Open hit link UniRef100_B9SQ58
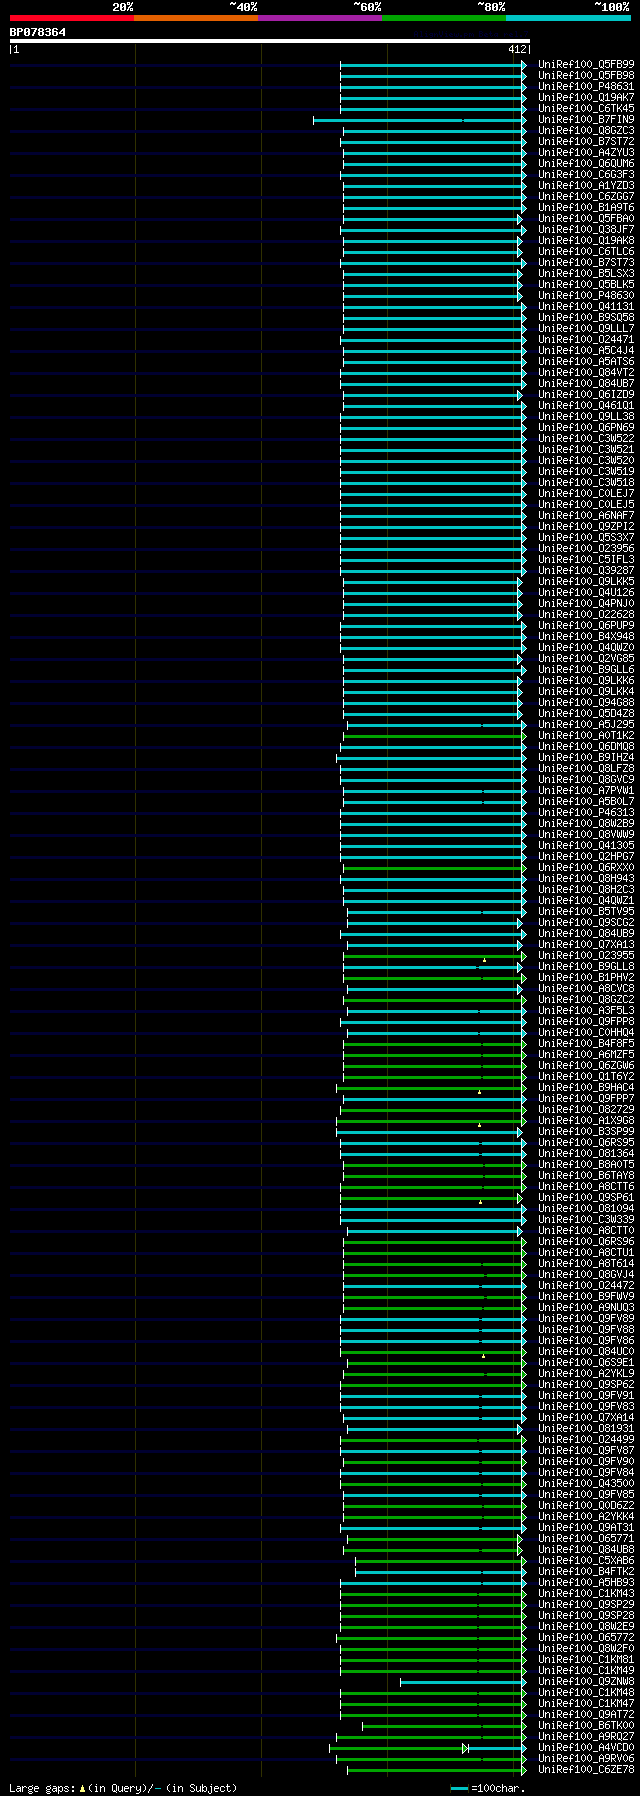 click(586, 317)
